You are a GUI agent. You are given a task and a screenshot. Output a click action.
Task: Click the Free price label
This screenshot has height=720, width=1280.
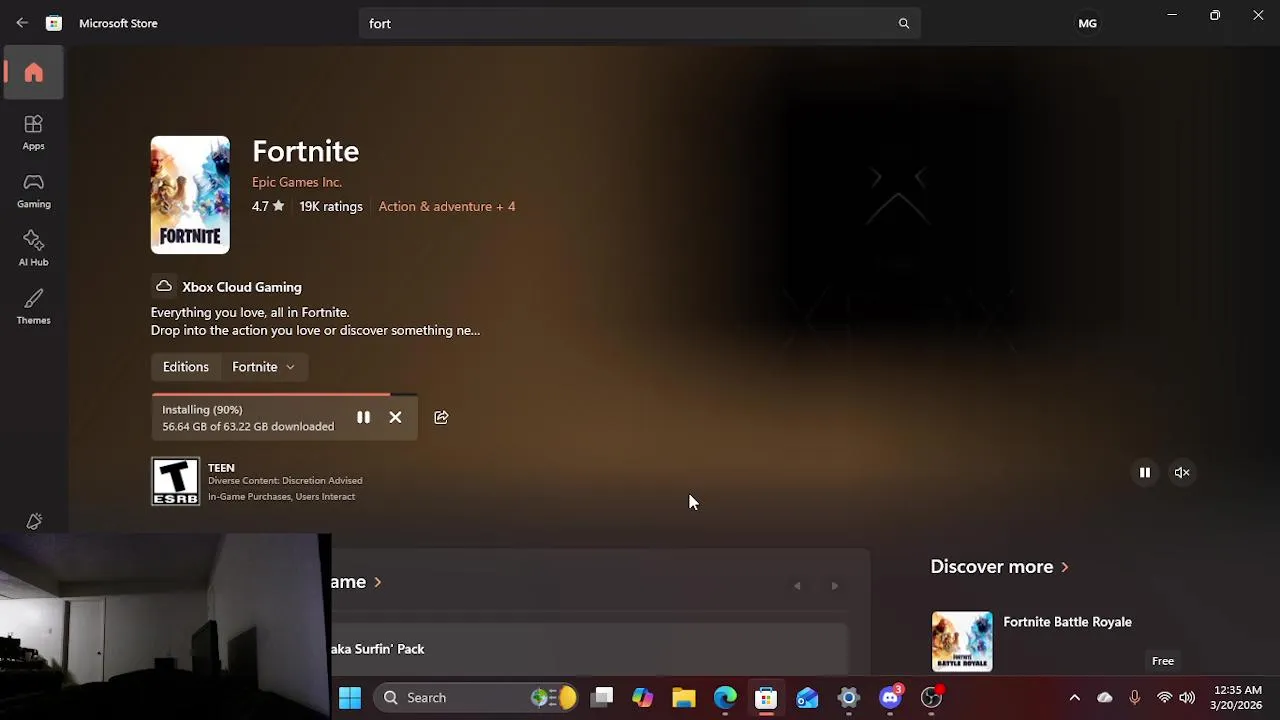point(1163,661)
